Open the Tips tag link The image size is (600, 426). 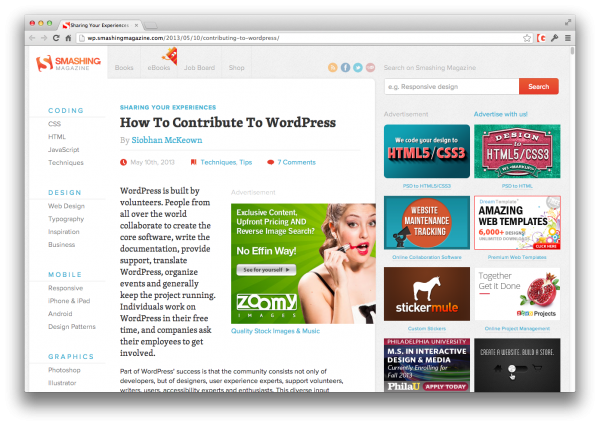246,162
